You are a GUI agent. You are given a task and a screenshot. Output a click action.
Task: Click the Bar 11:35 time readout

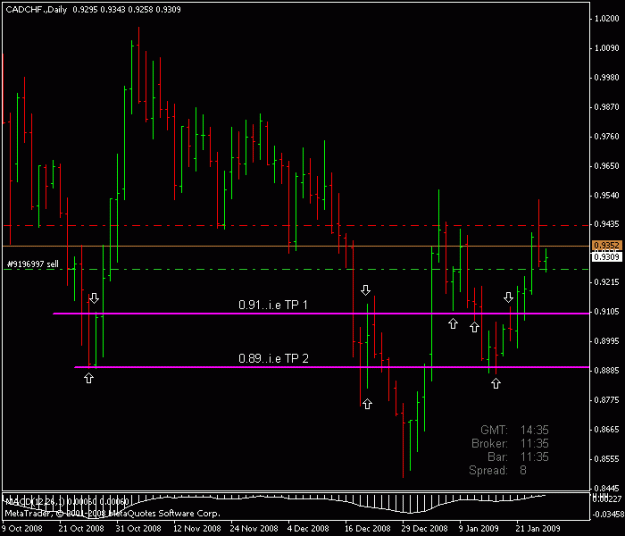[x=518, y=457]
